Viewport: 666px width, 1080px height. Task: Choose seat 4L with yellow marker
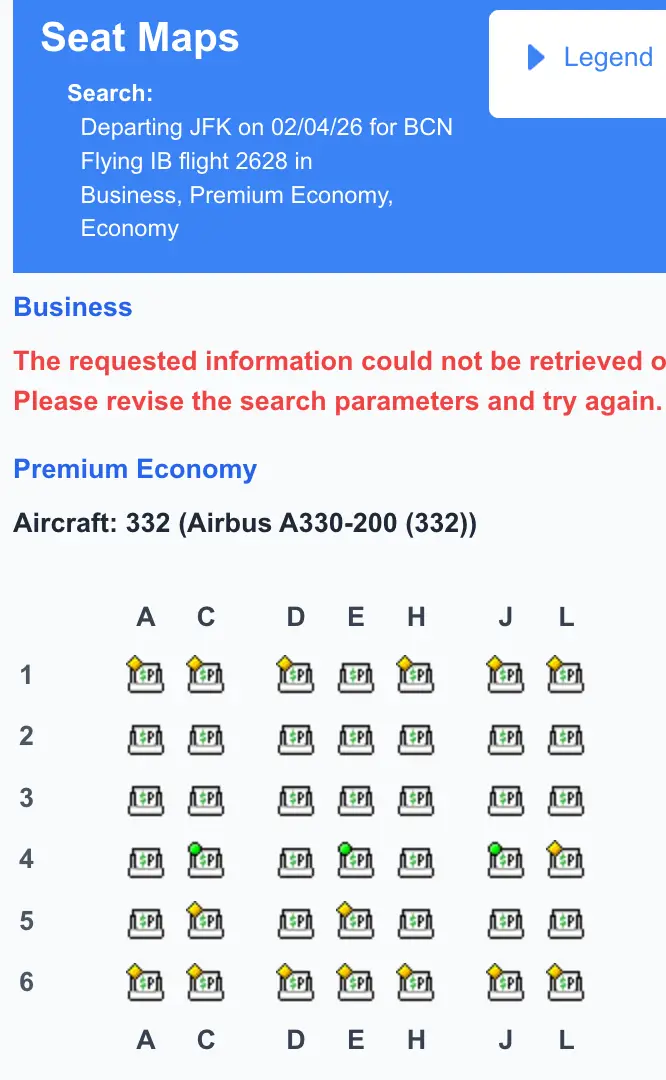pyautogui.click(x=566, y=860)
